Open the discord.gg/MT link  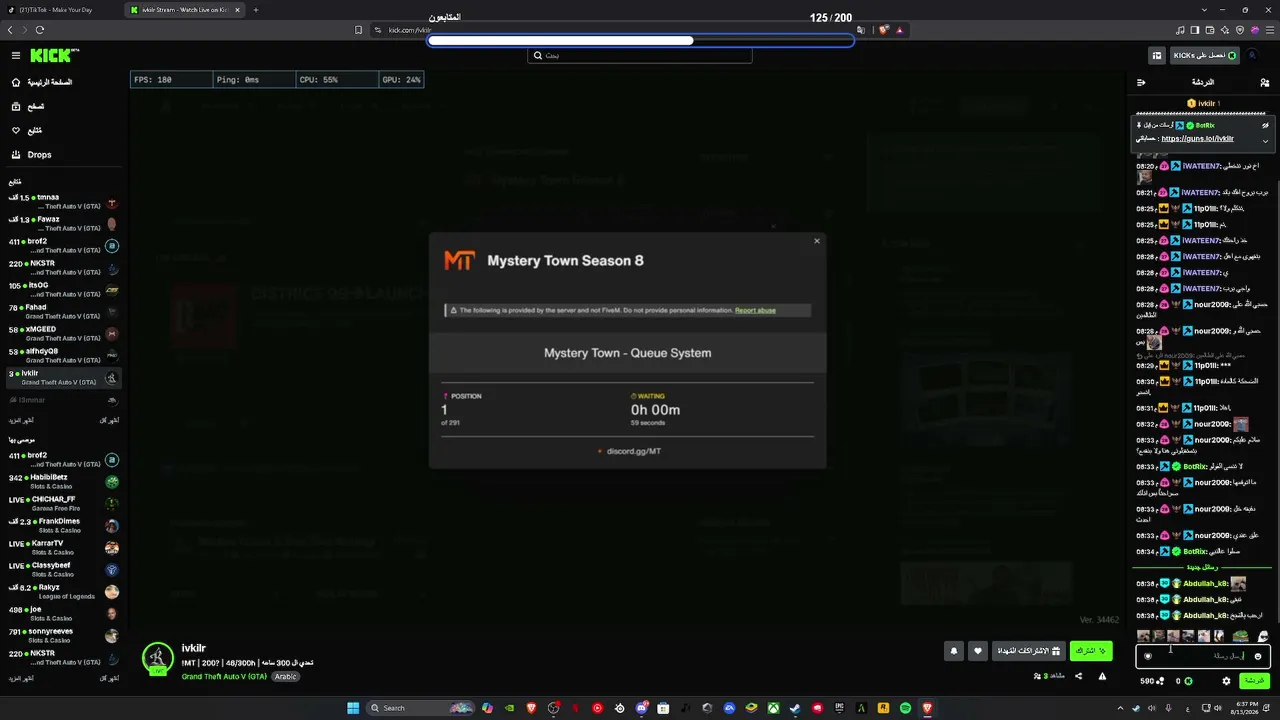click(x=634, y=451)
